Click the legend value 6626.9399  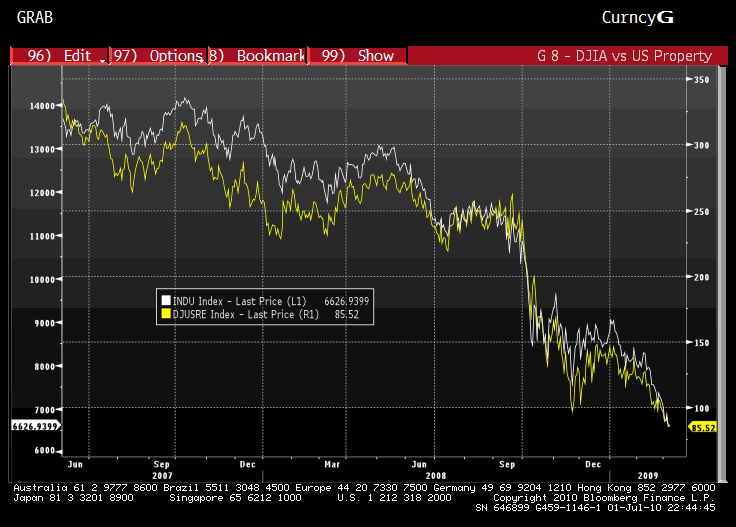point(346,301)
